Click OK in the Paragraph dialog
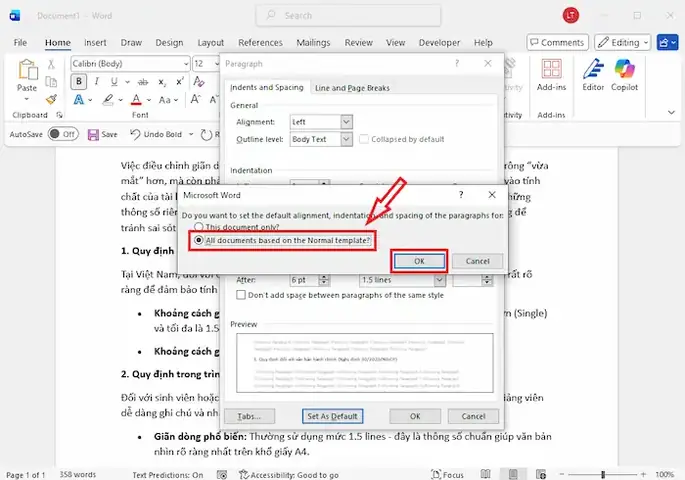 click(415, 416)
